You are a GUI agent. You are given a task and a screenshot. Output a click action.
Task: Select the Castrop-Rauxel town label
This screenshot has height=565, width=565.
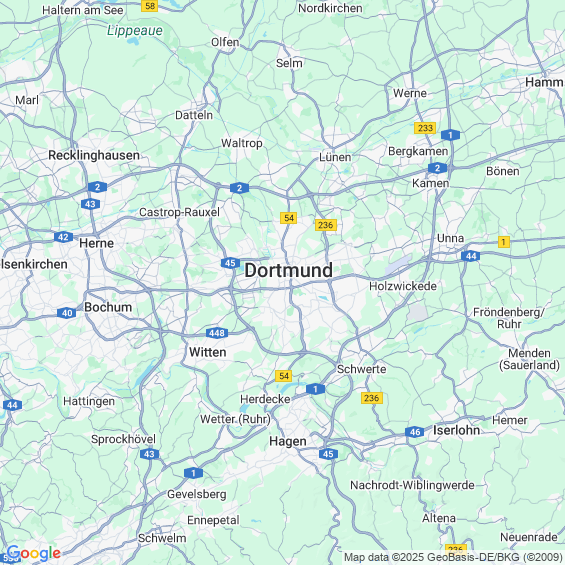(179, 212)
